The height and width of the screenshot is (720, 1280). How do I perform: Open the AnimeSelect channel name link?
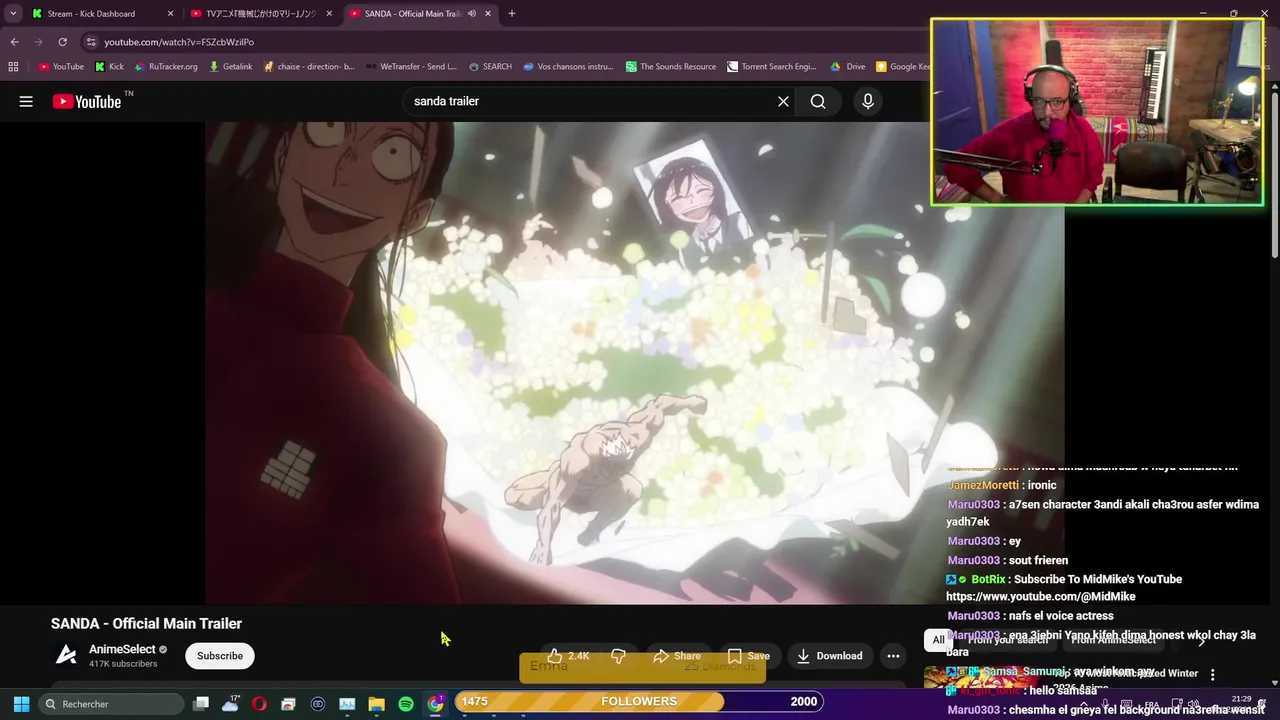122,649
